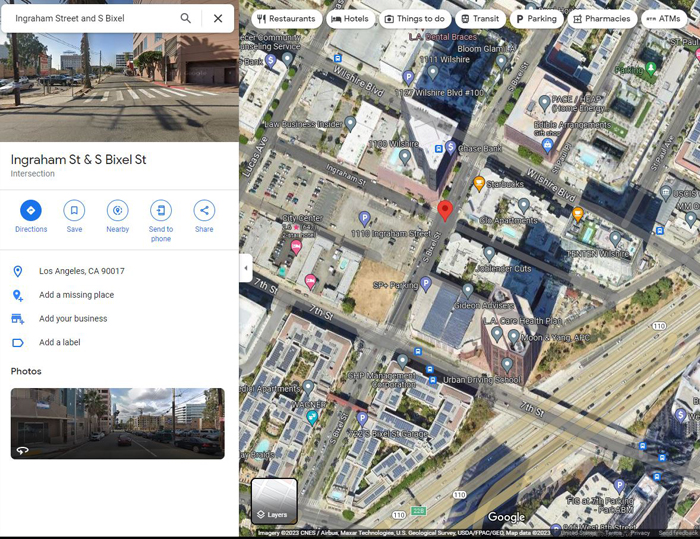Select the Restaurants filter chip
This screenshot has width=700, height=539.
287,19
